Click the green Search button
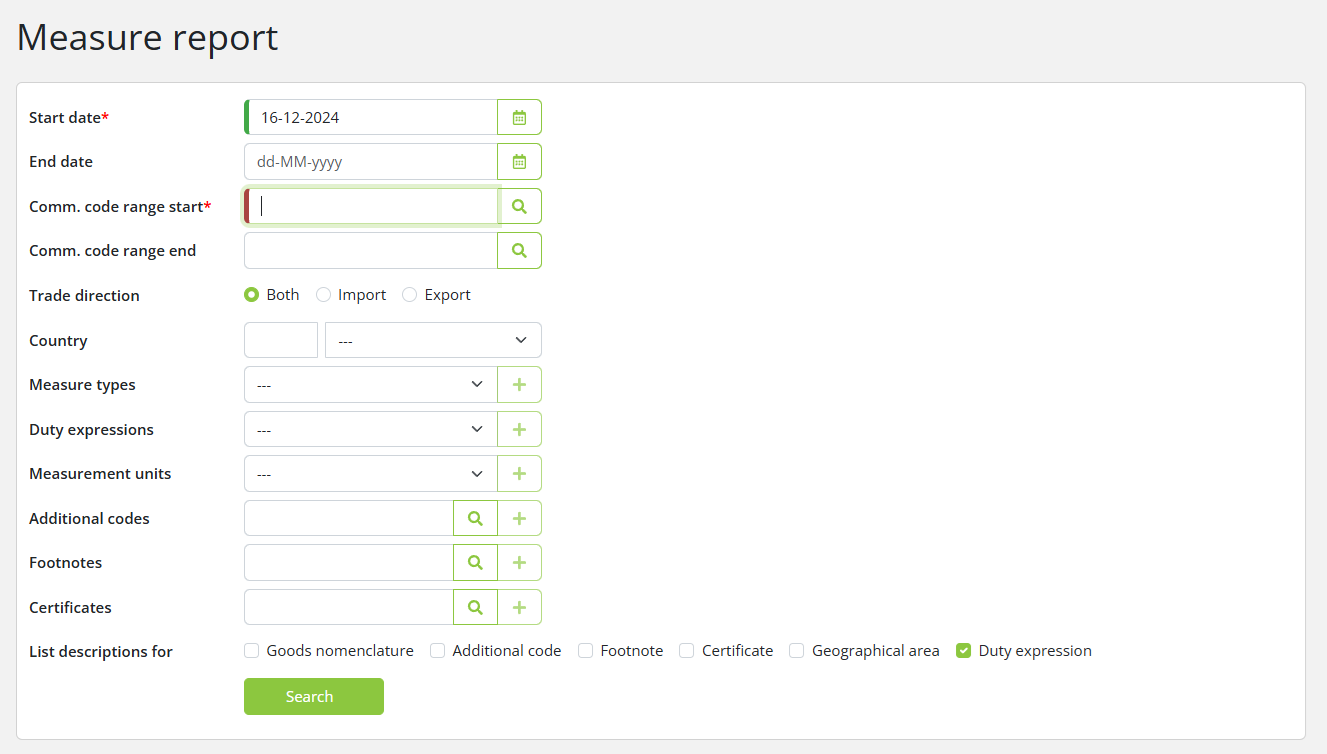This screenshot has width=1327, height=754. (x=313, y=696)
